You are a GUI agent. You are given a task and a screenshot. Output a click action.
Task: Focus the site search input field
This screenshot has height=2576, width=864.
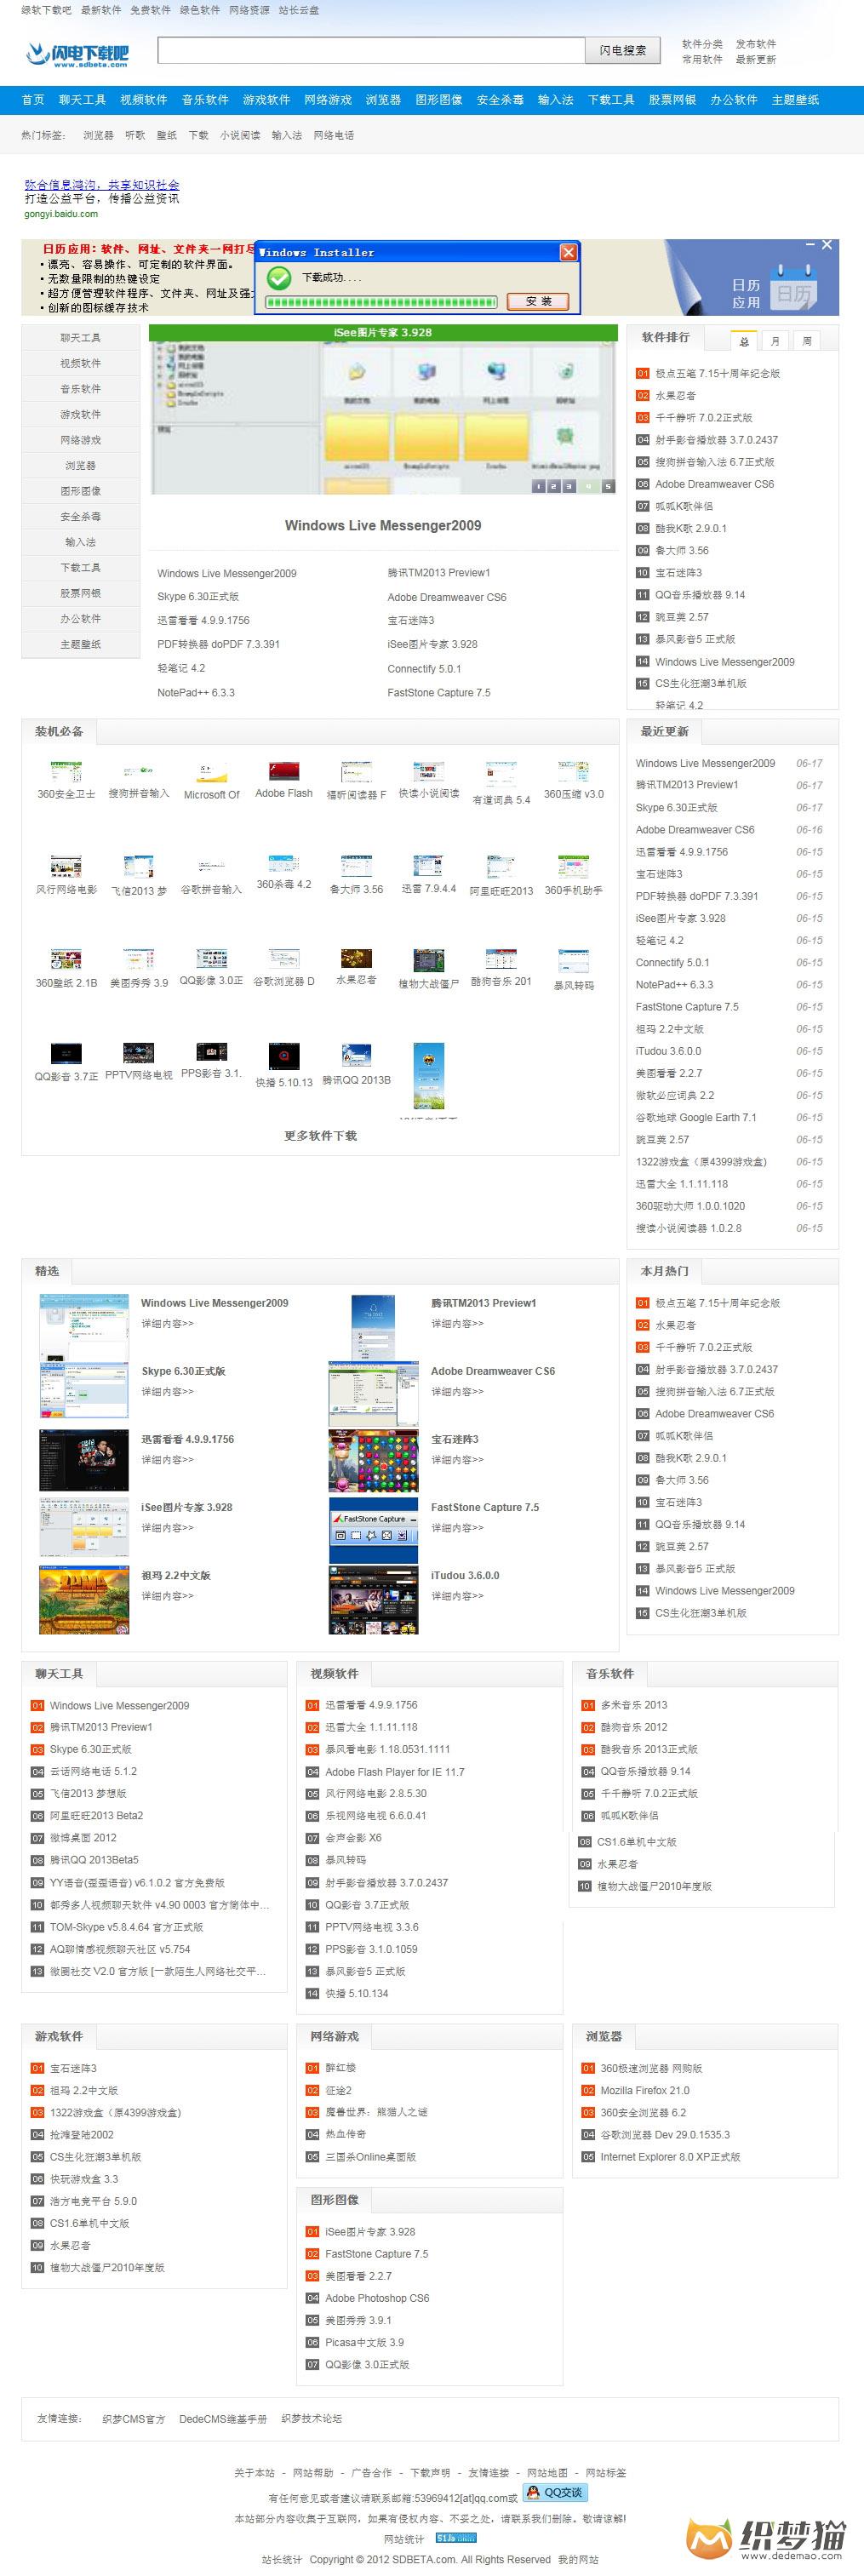click(x=371, y=50)
